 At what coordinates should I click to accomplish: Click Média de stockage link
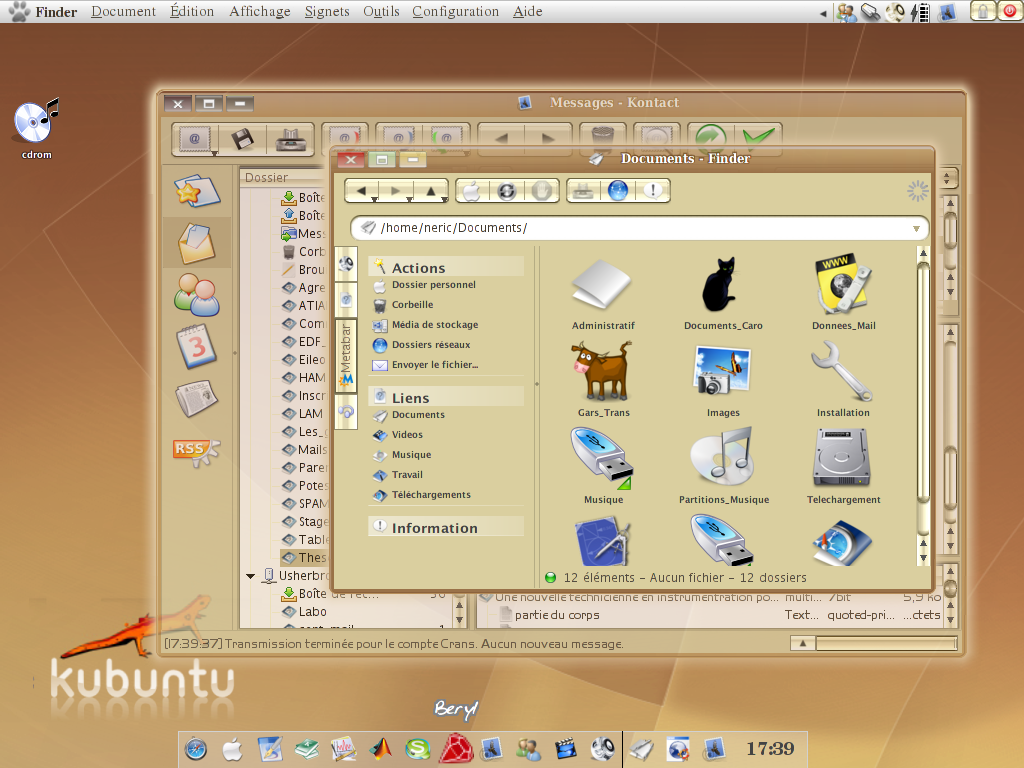click(435, 325)
